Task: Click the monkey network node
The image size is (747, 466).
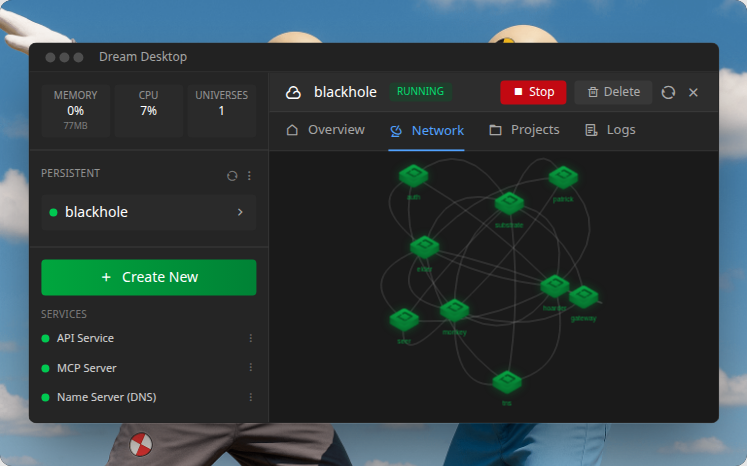Action: (x=454, y=310)
